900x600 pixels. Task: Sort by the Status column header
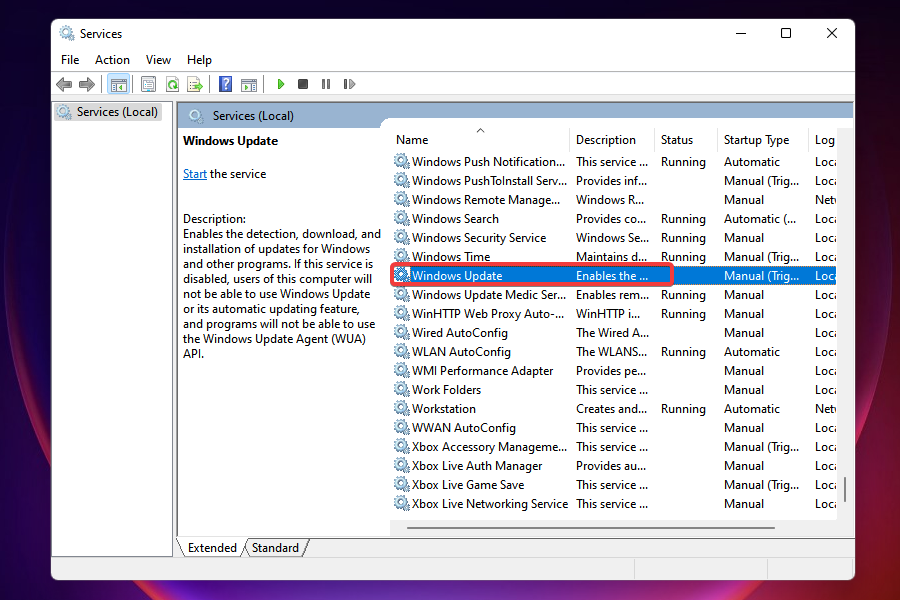point(685,140)
